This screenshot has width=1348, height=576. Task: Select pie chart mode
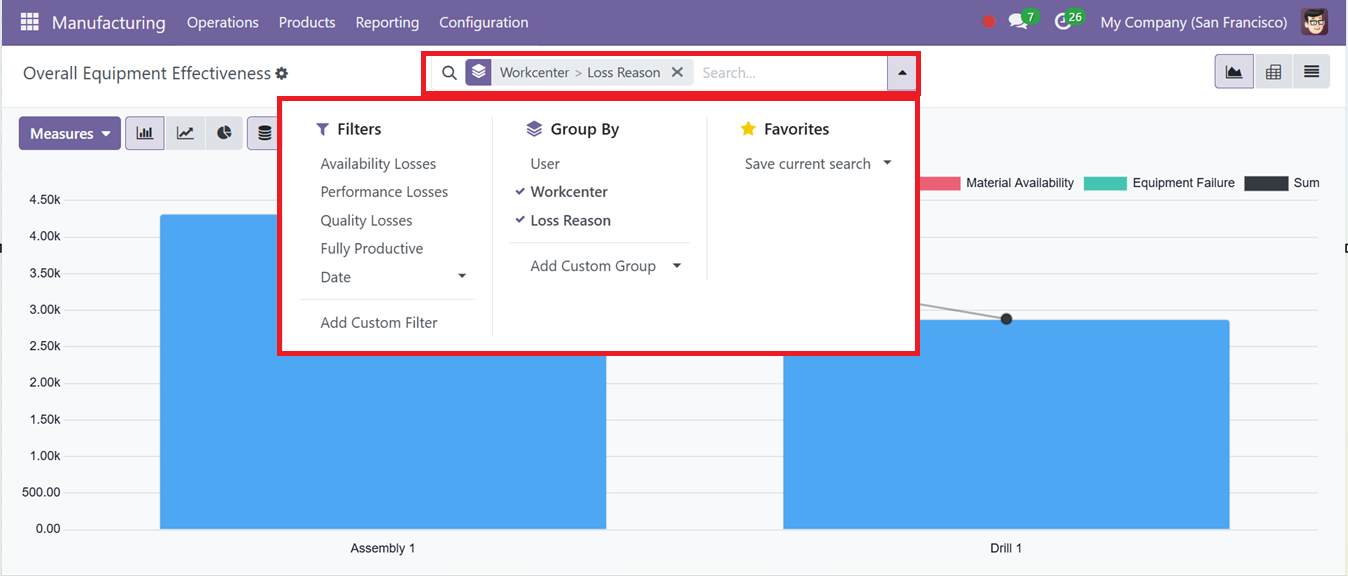coord(225,133)
